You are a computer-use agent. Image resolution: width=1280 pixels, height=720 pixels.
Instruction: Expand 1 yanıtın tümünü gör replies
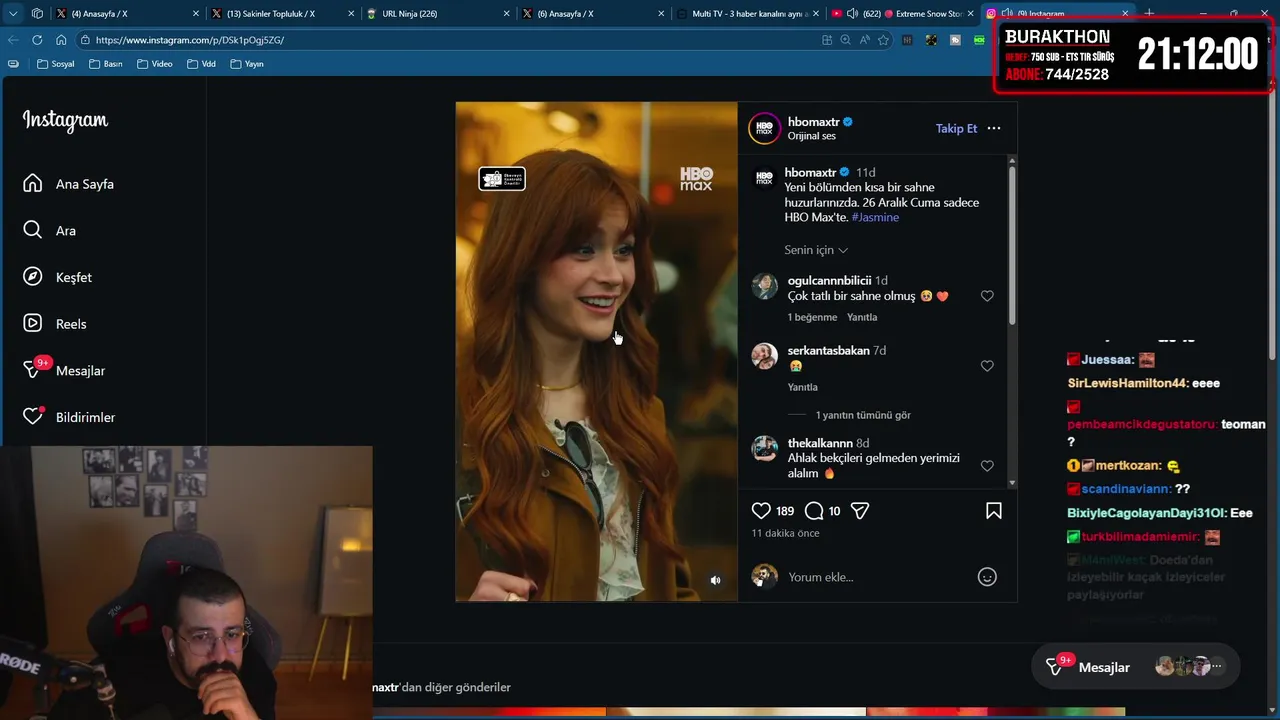(x=863, y=415)
